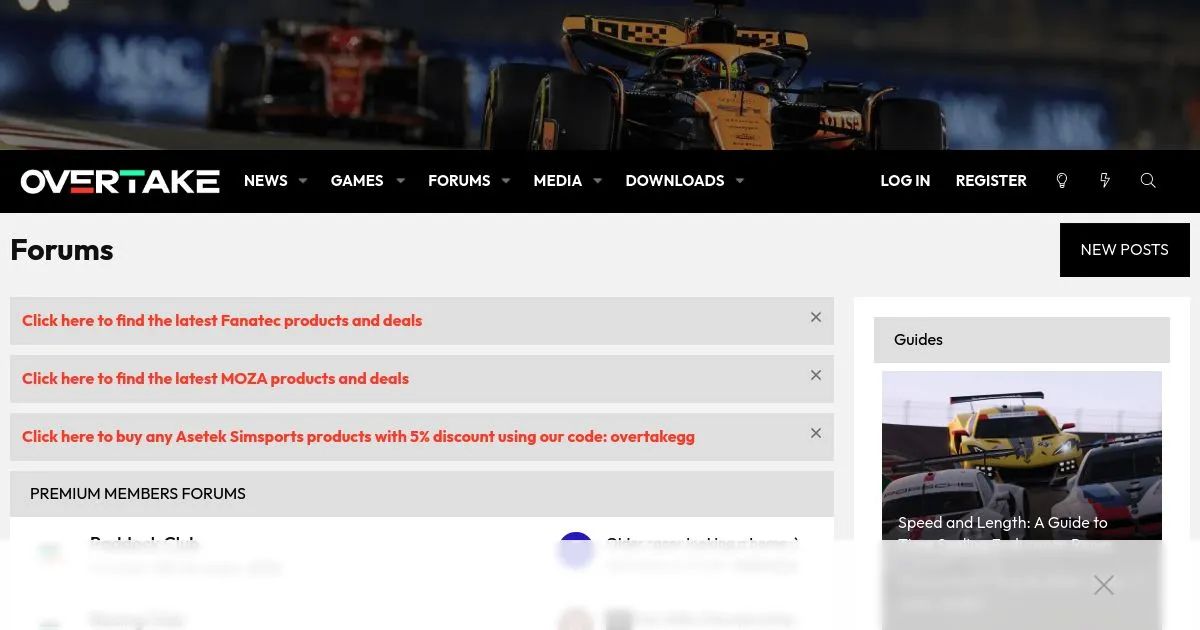Open the Games nav item
Screen dimensions: 1200x630
[357, 181]
